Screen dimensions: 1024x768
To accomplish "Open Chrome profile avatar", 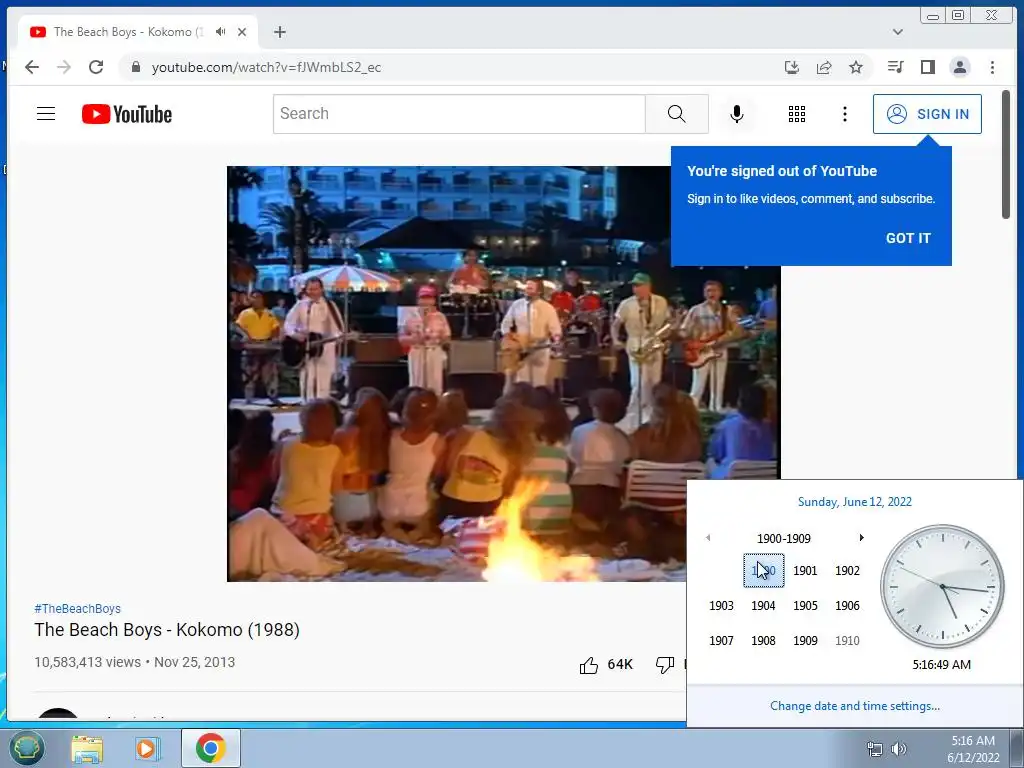I will 960,67.
